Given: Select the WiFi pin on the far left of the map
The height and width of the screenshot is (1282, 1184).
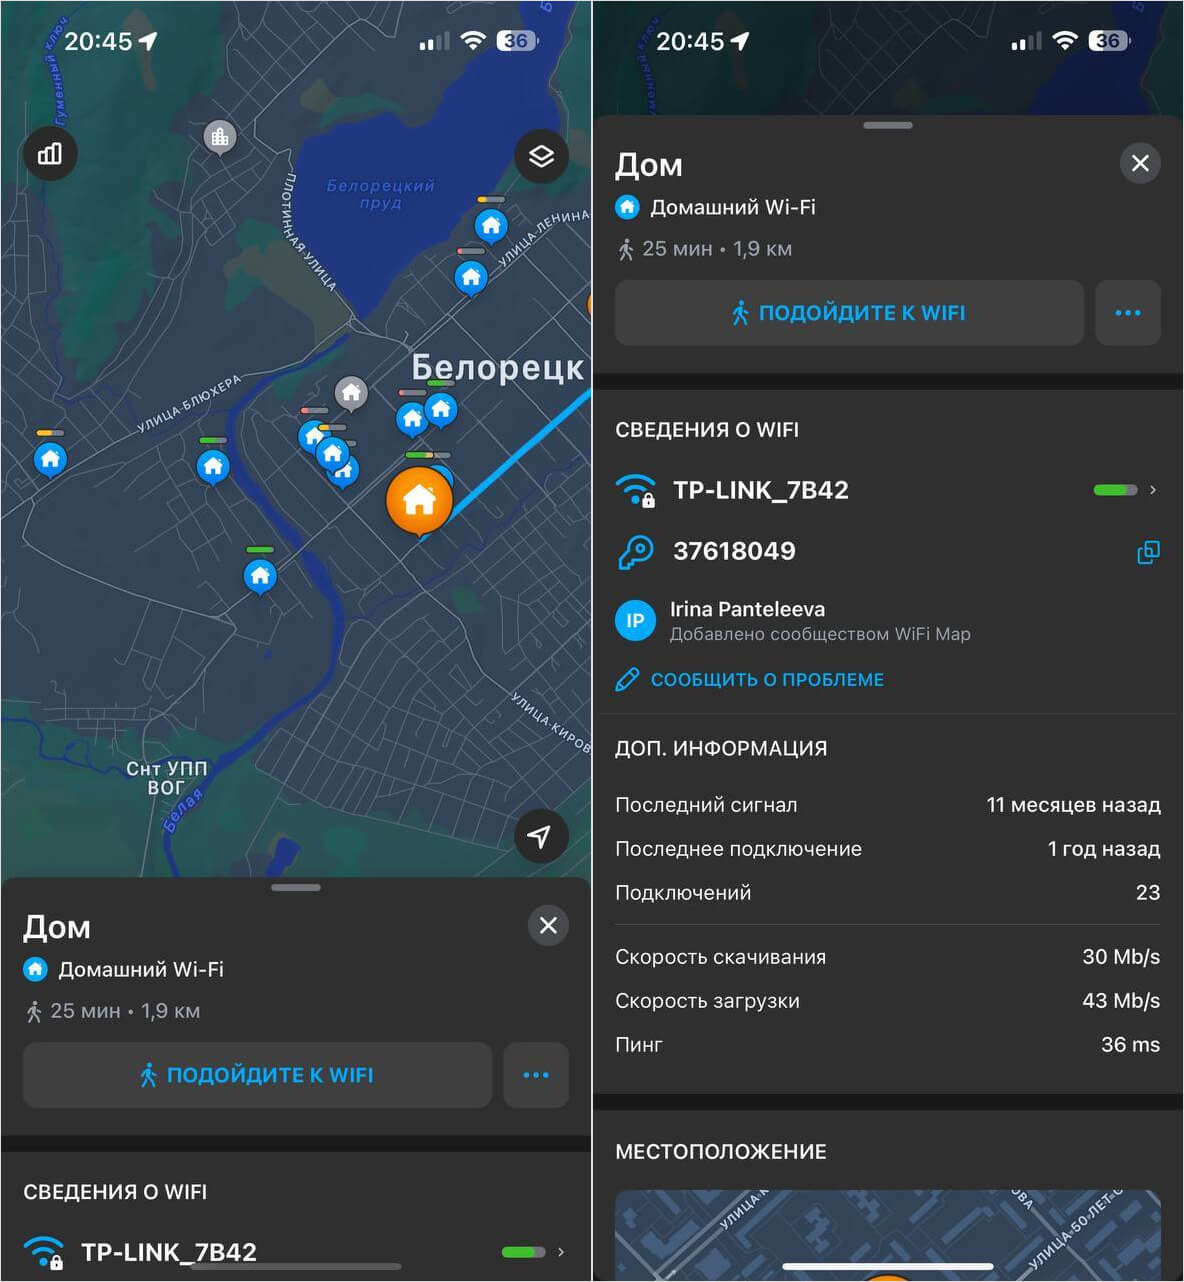Looking at the screenshot, I should tap(50, 458).
